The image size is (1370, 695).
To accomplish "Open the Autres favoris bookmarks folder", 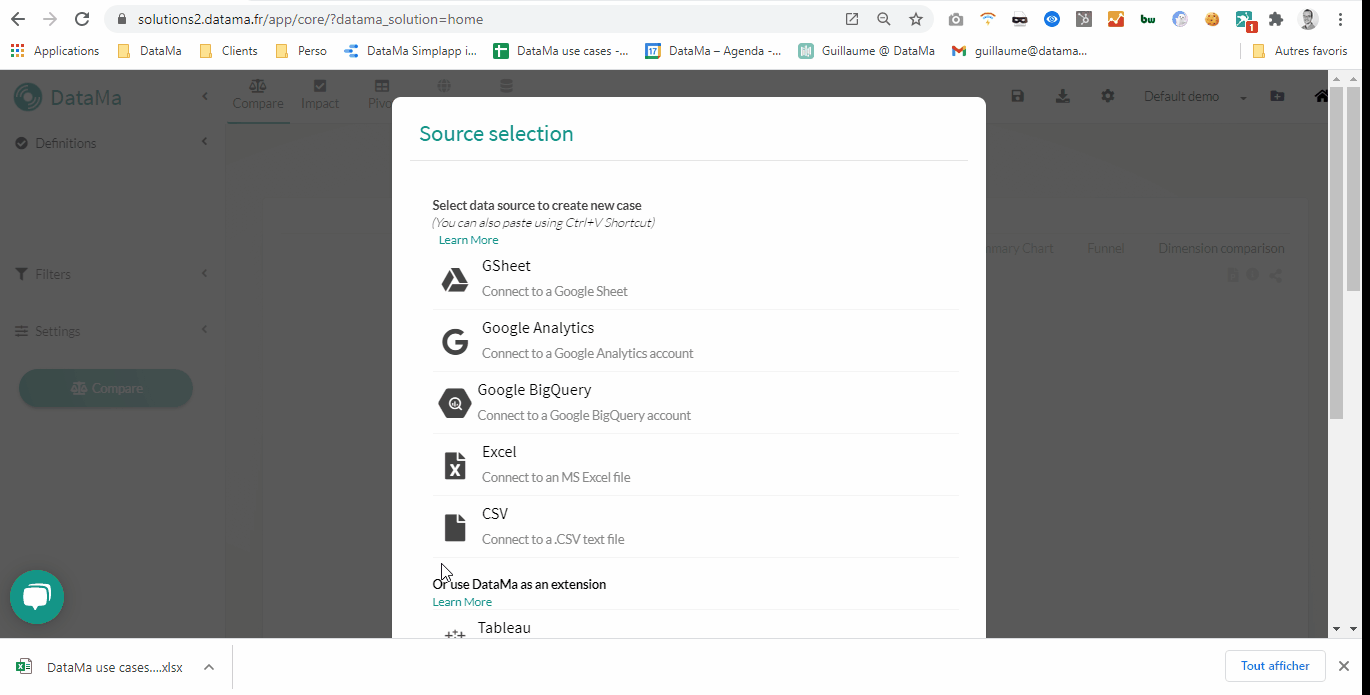I will tap(1300, 51).
